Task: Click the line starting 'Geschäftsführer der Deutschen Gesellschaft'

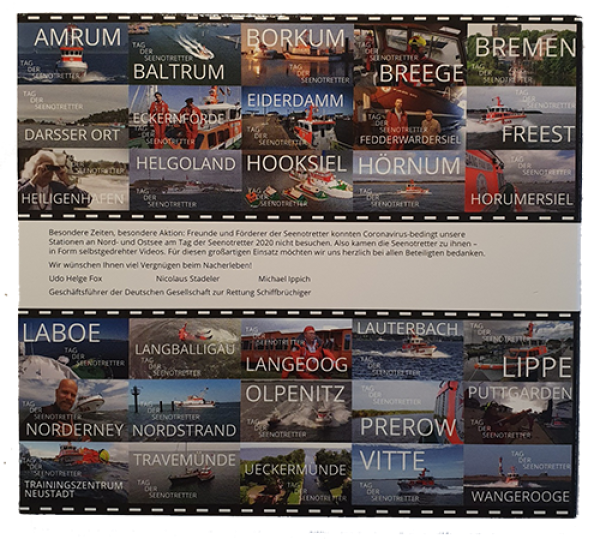Action: point(180,292)
